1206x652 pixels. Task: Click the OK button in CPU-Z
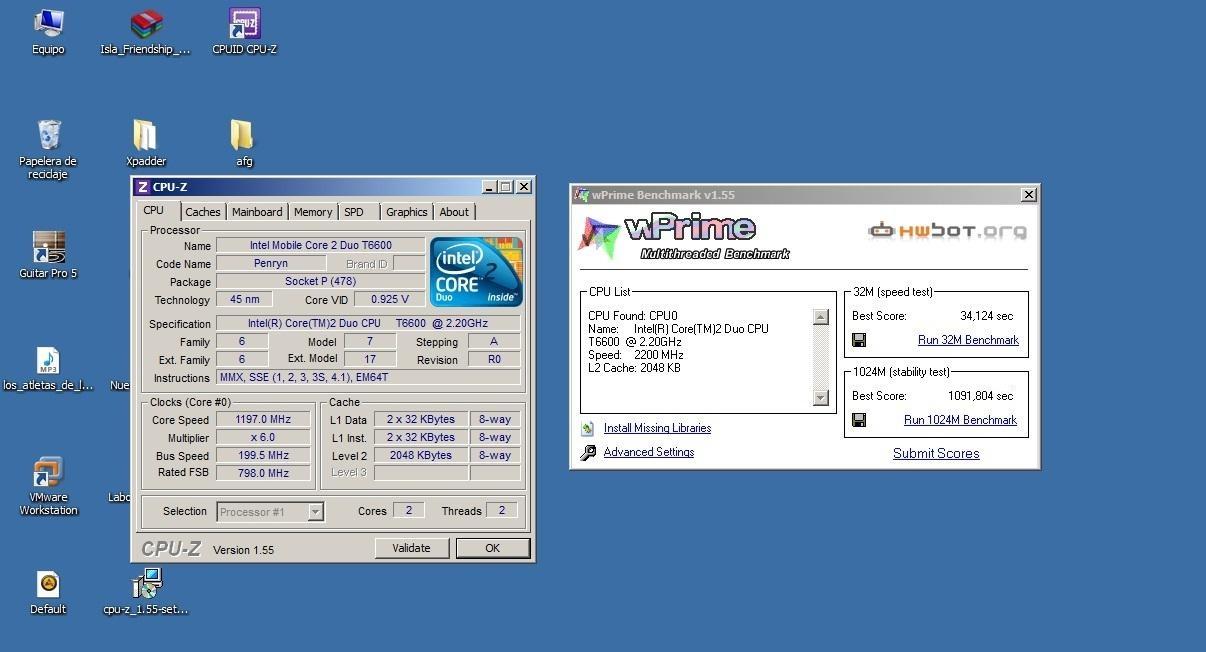[x=492, y=548]
